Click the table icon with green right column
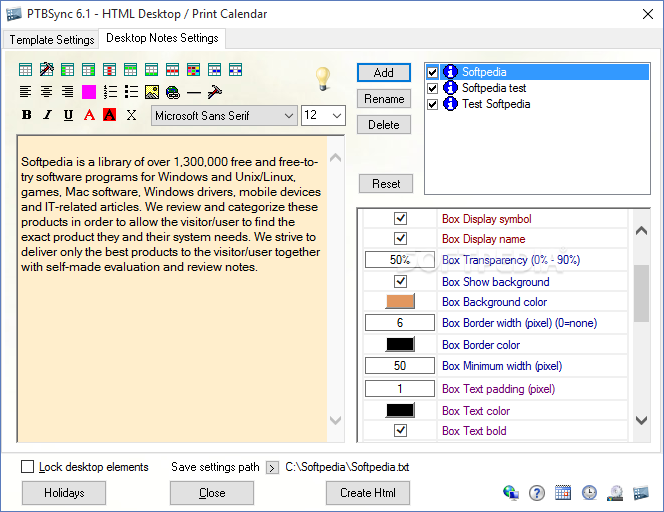 click(89, 70)
